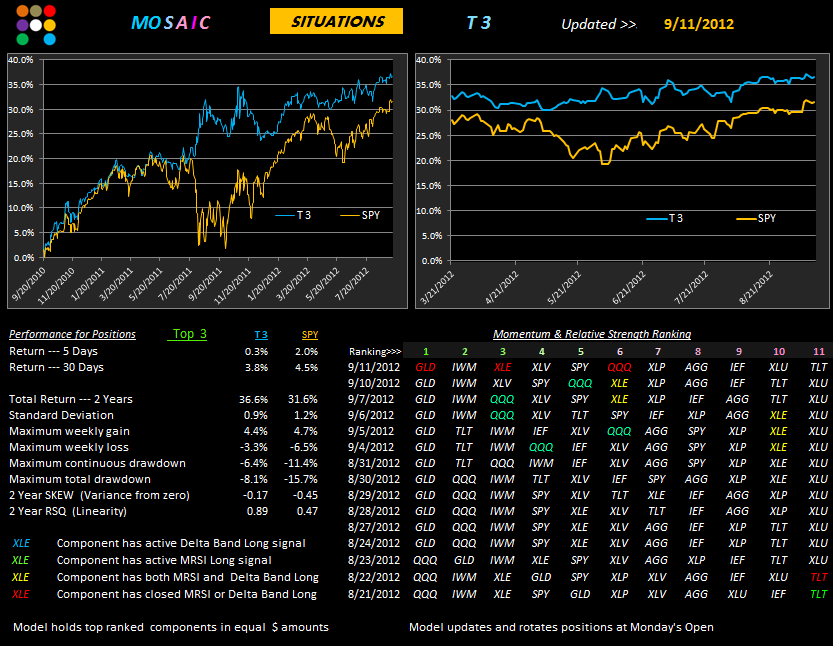The width and height of the screenshot is (833, 646).
Task: Click the green dot in the Mosaic logo
Action: tap(22, 39)
